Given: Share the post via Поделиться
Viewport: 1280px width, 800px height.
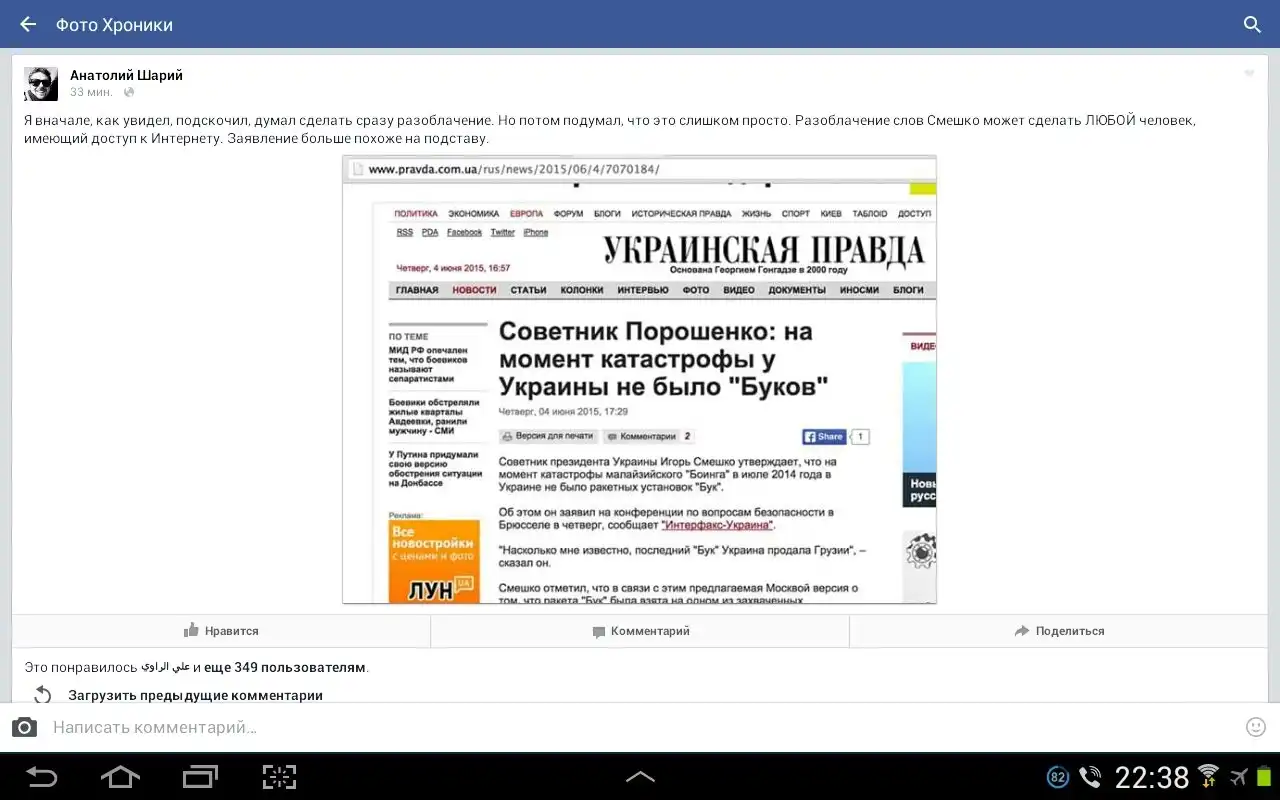Looking at the screenshot, I should 1058,631.
